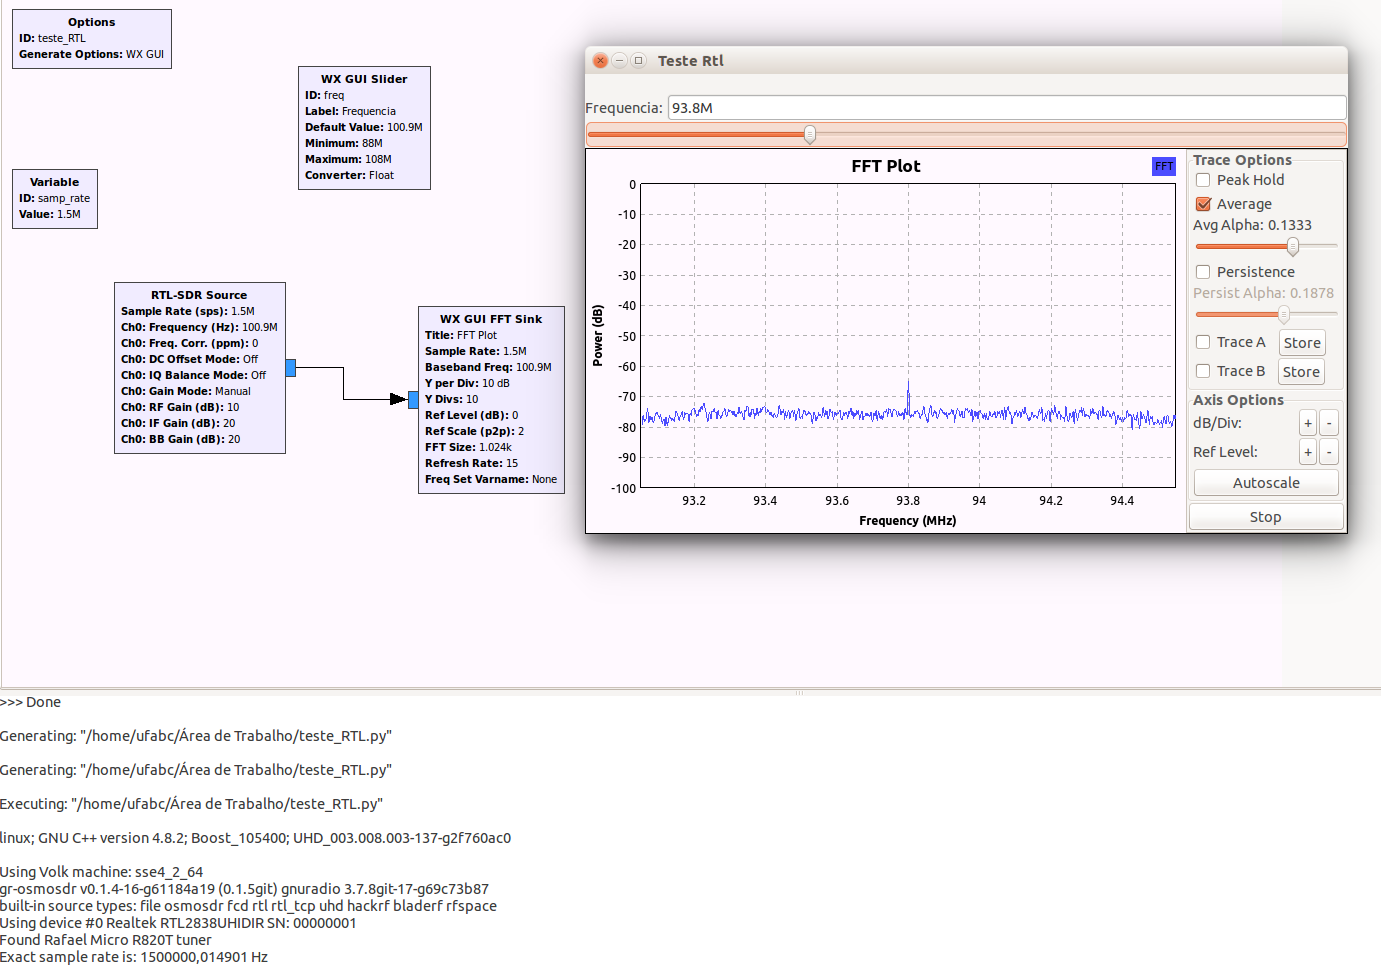Increase dB/Div with plus button
This screenshot has width=1381, height=969.
pos(1307,423)
